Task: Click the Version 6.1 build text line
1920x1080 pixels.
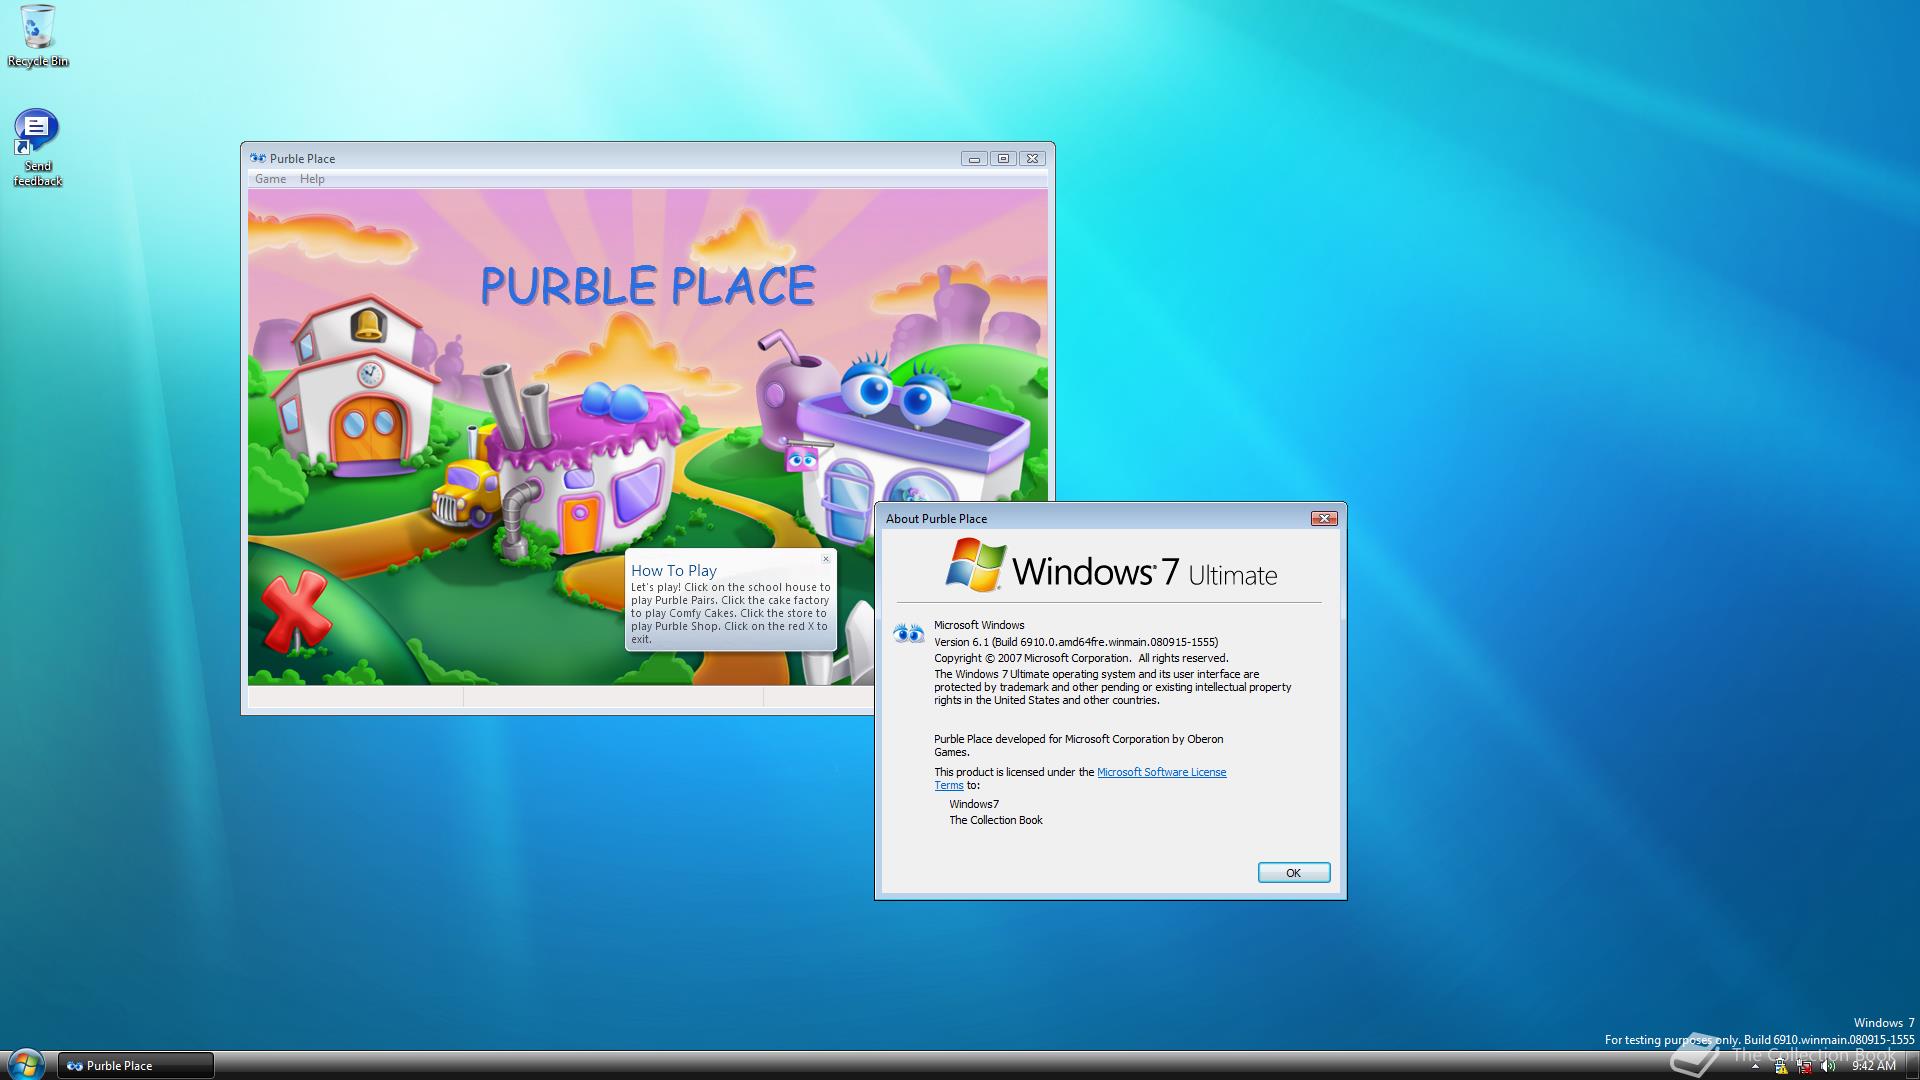Action: pos(1076,642)
